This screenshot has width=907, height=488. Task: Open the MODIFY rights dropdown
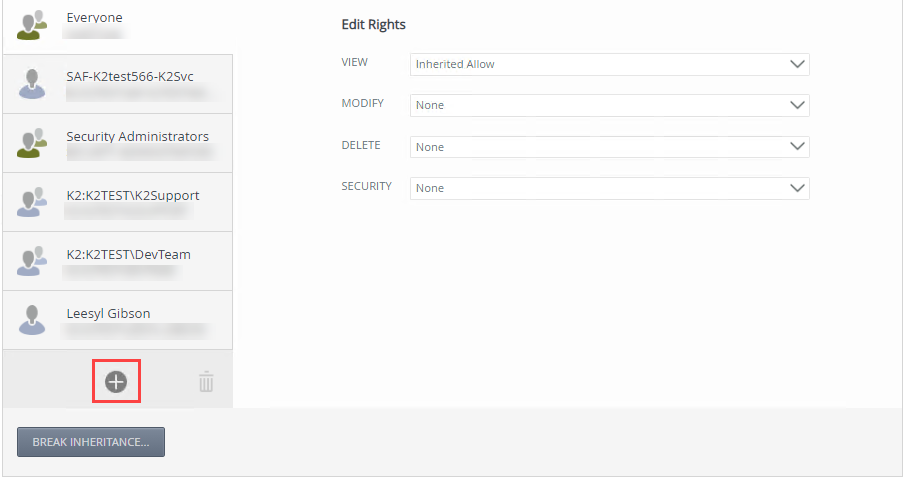(x=609, y=105)
